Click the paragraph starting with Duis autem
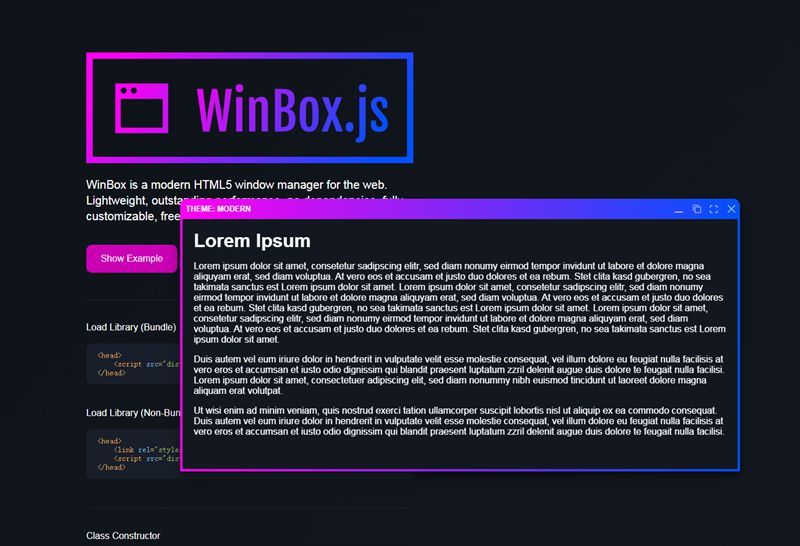 coord(459,375)
